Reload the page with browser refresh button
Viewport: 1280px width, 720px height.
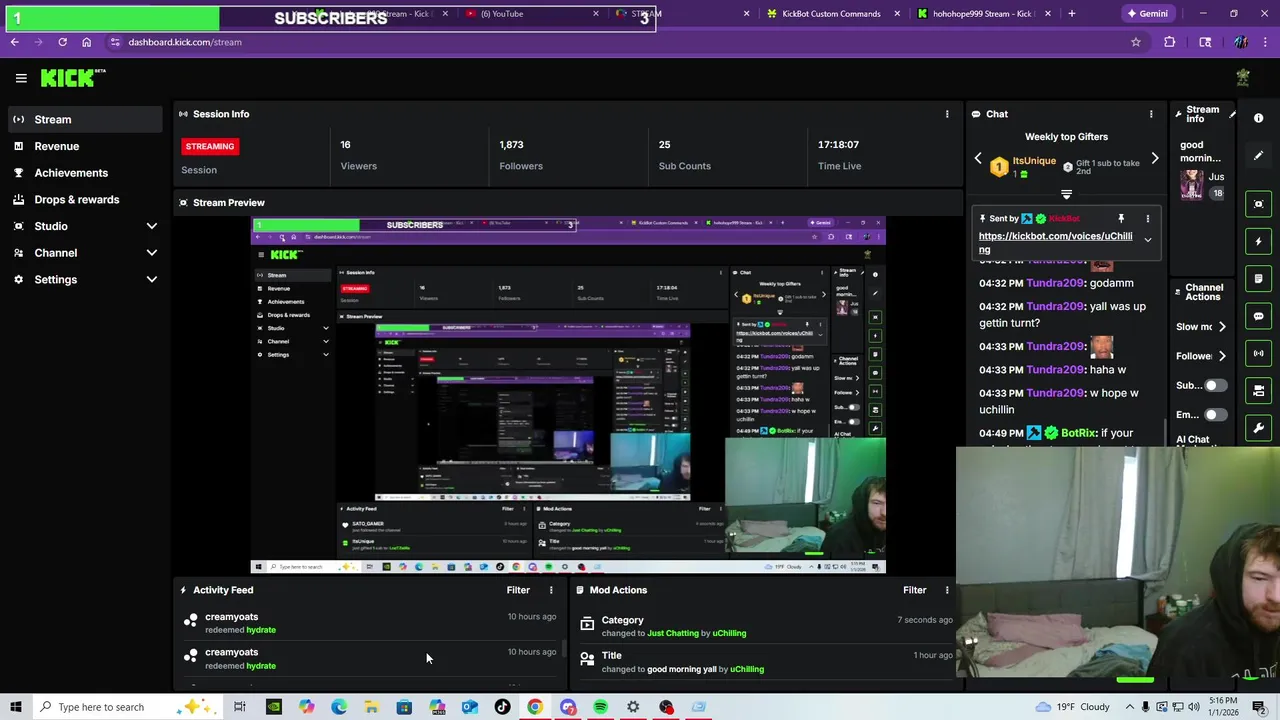pos(62,42)
